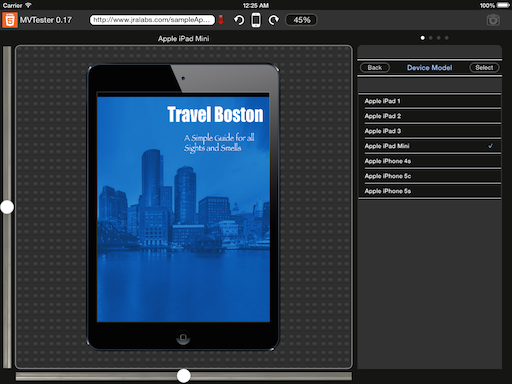
Task: Switch to fourth page indicator dot
Action: point(447,38)
